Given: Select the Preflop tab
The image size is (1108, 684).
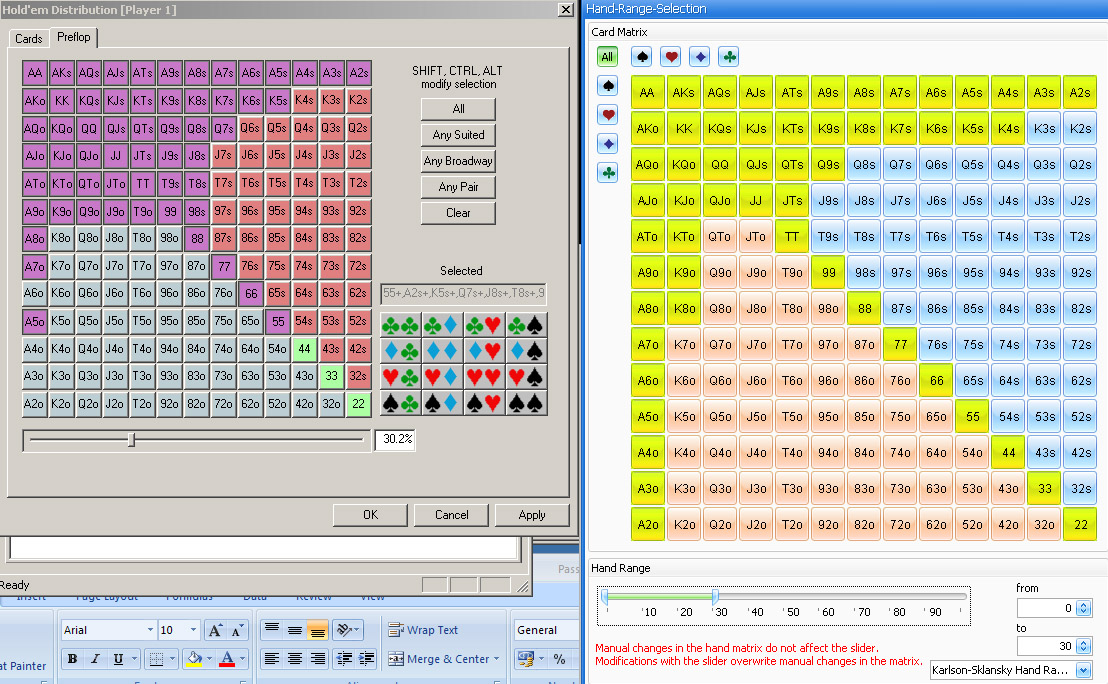Looking at the screenshot, I should pos(73,37).
